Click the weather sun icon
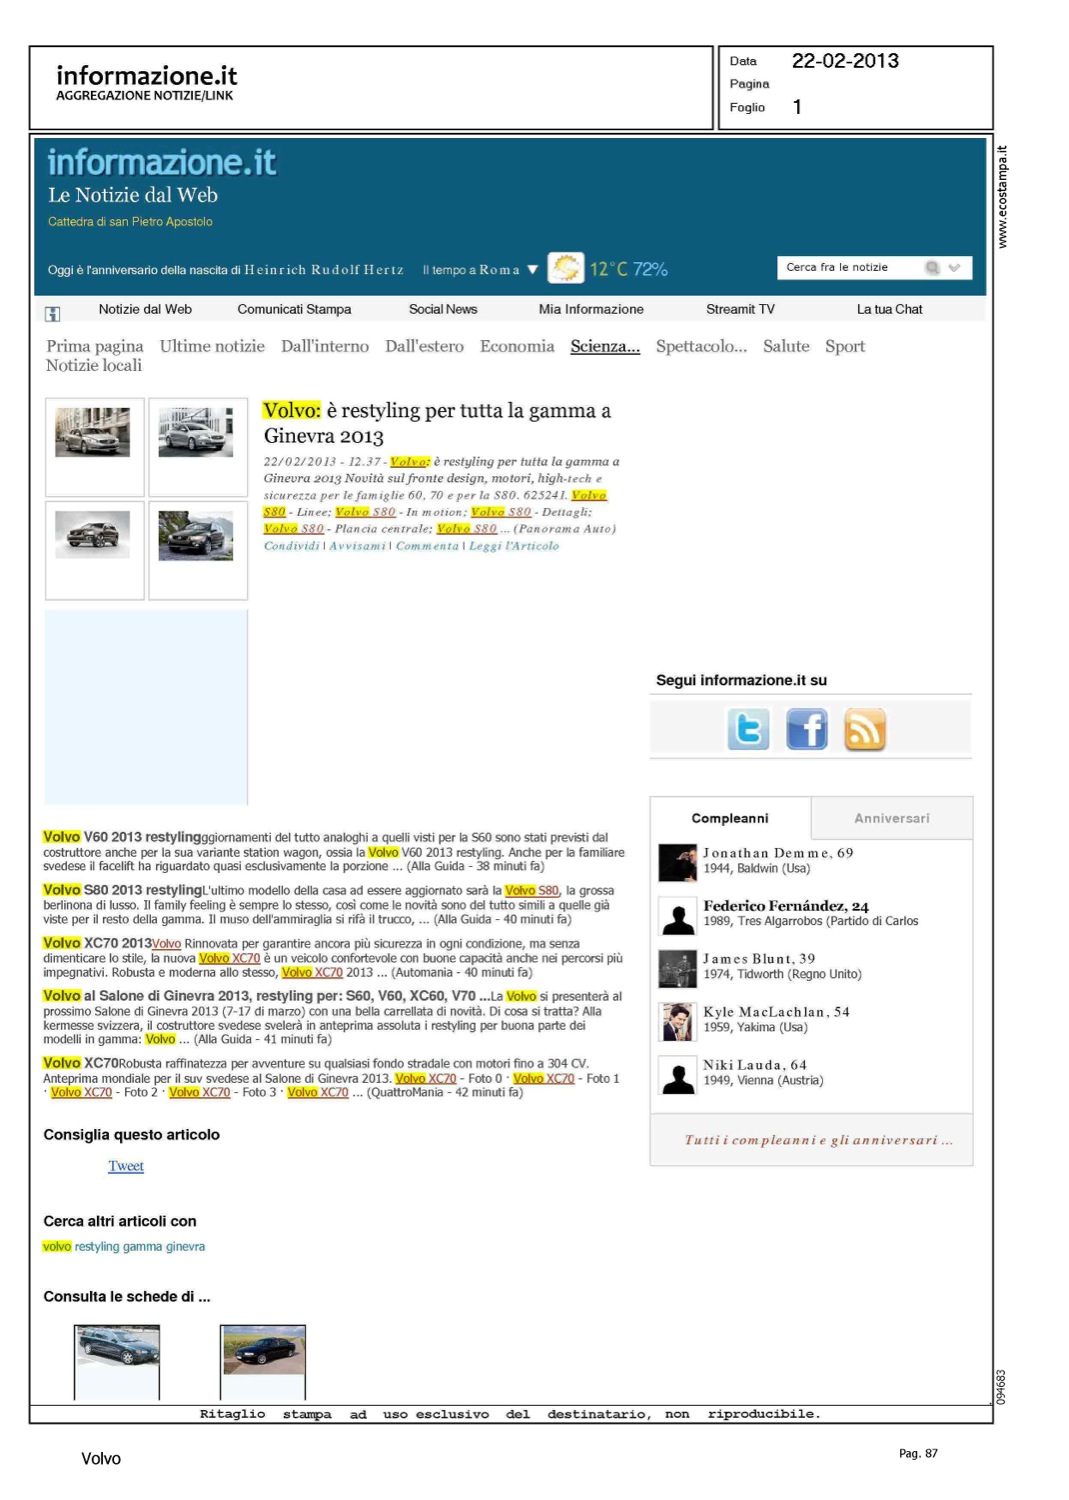This screenshot has height=1500, width=1069. coord(566,268)
